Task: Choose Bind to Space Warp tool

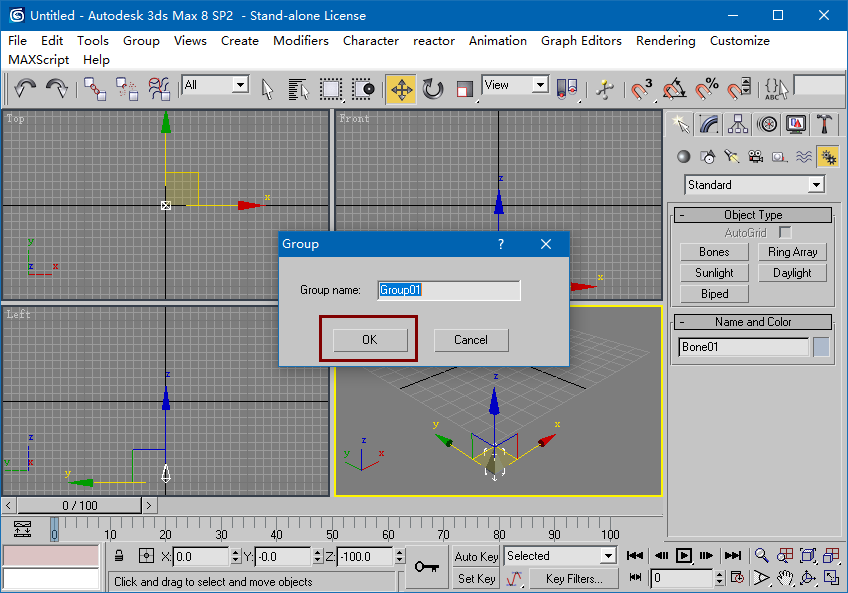Action: (160, 88)
